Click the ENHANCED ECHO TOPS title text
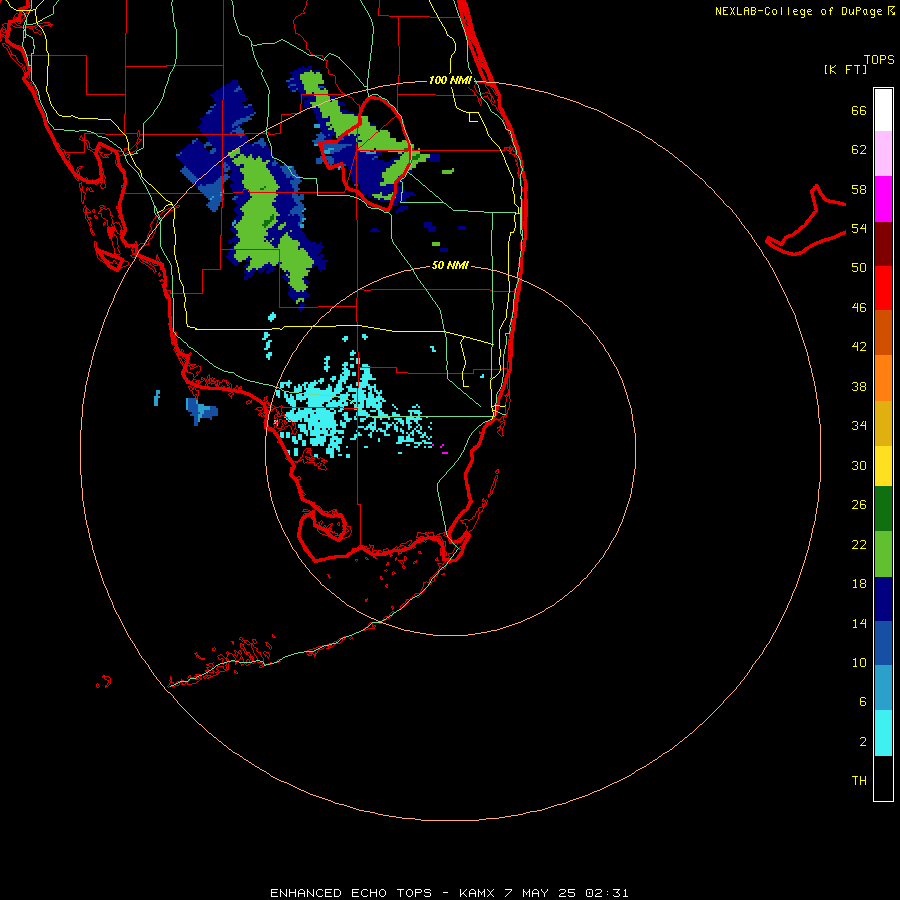This screenshot has width=900, height=900. 351,893
